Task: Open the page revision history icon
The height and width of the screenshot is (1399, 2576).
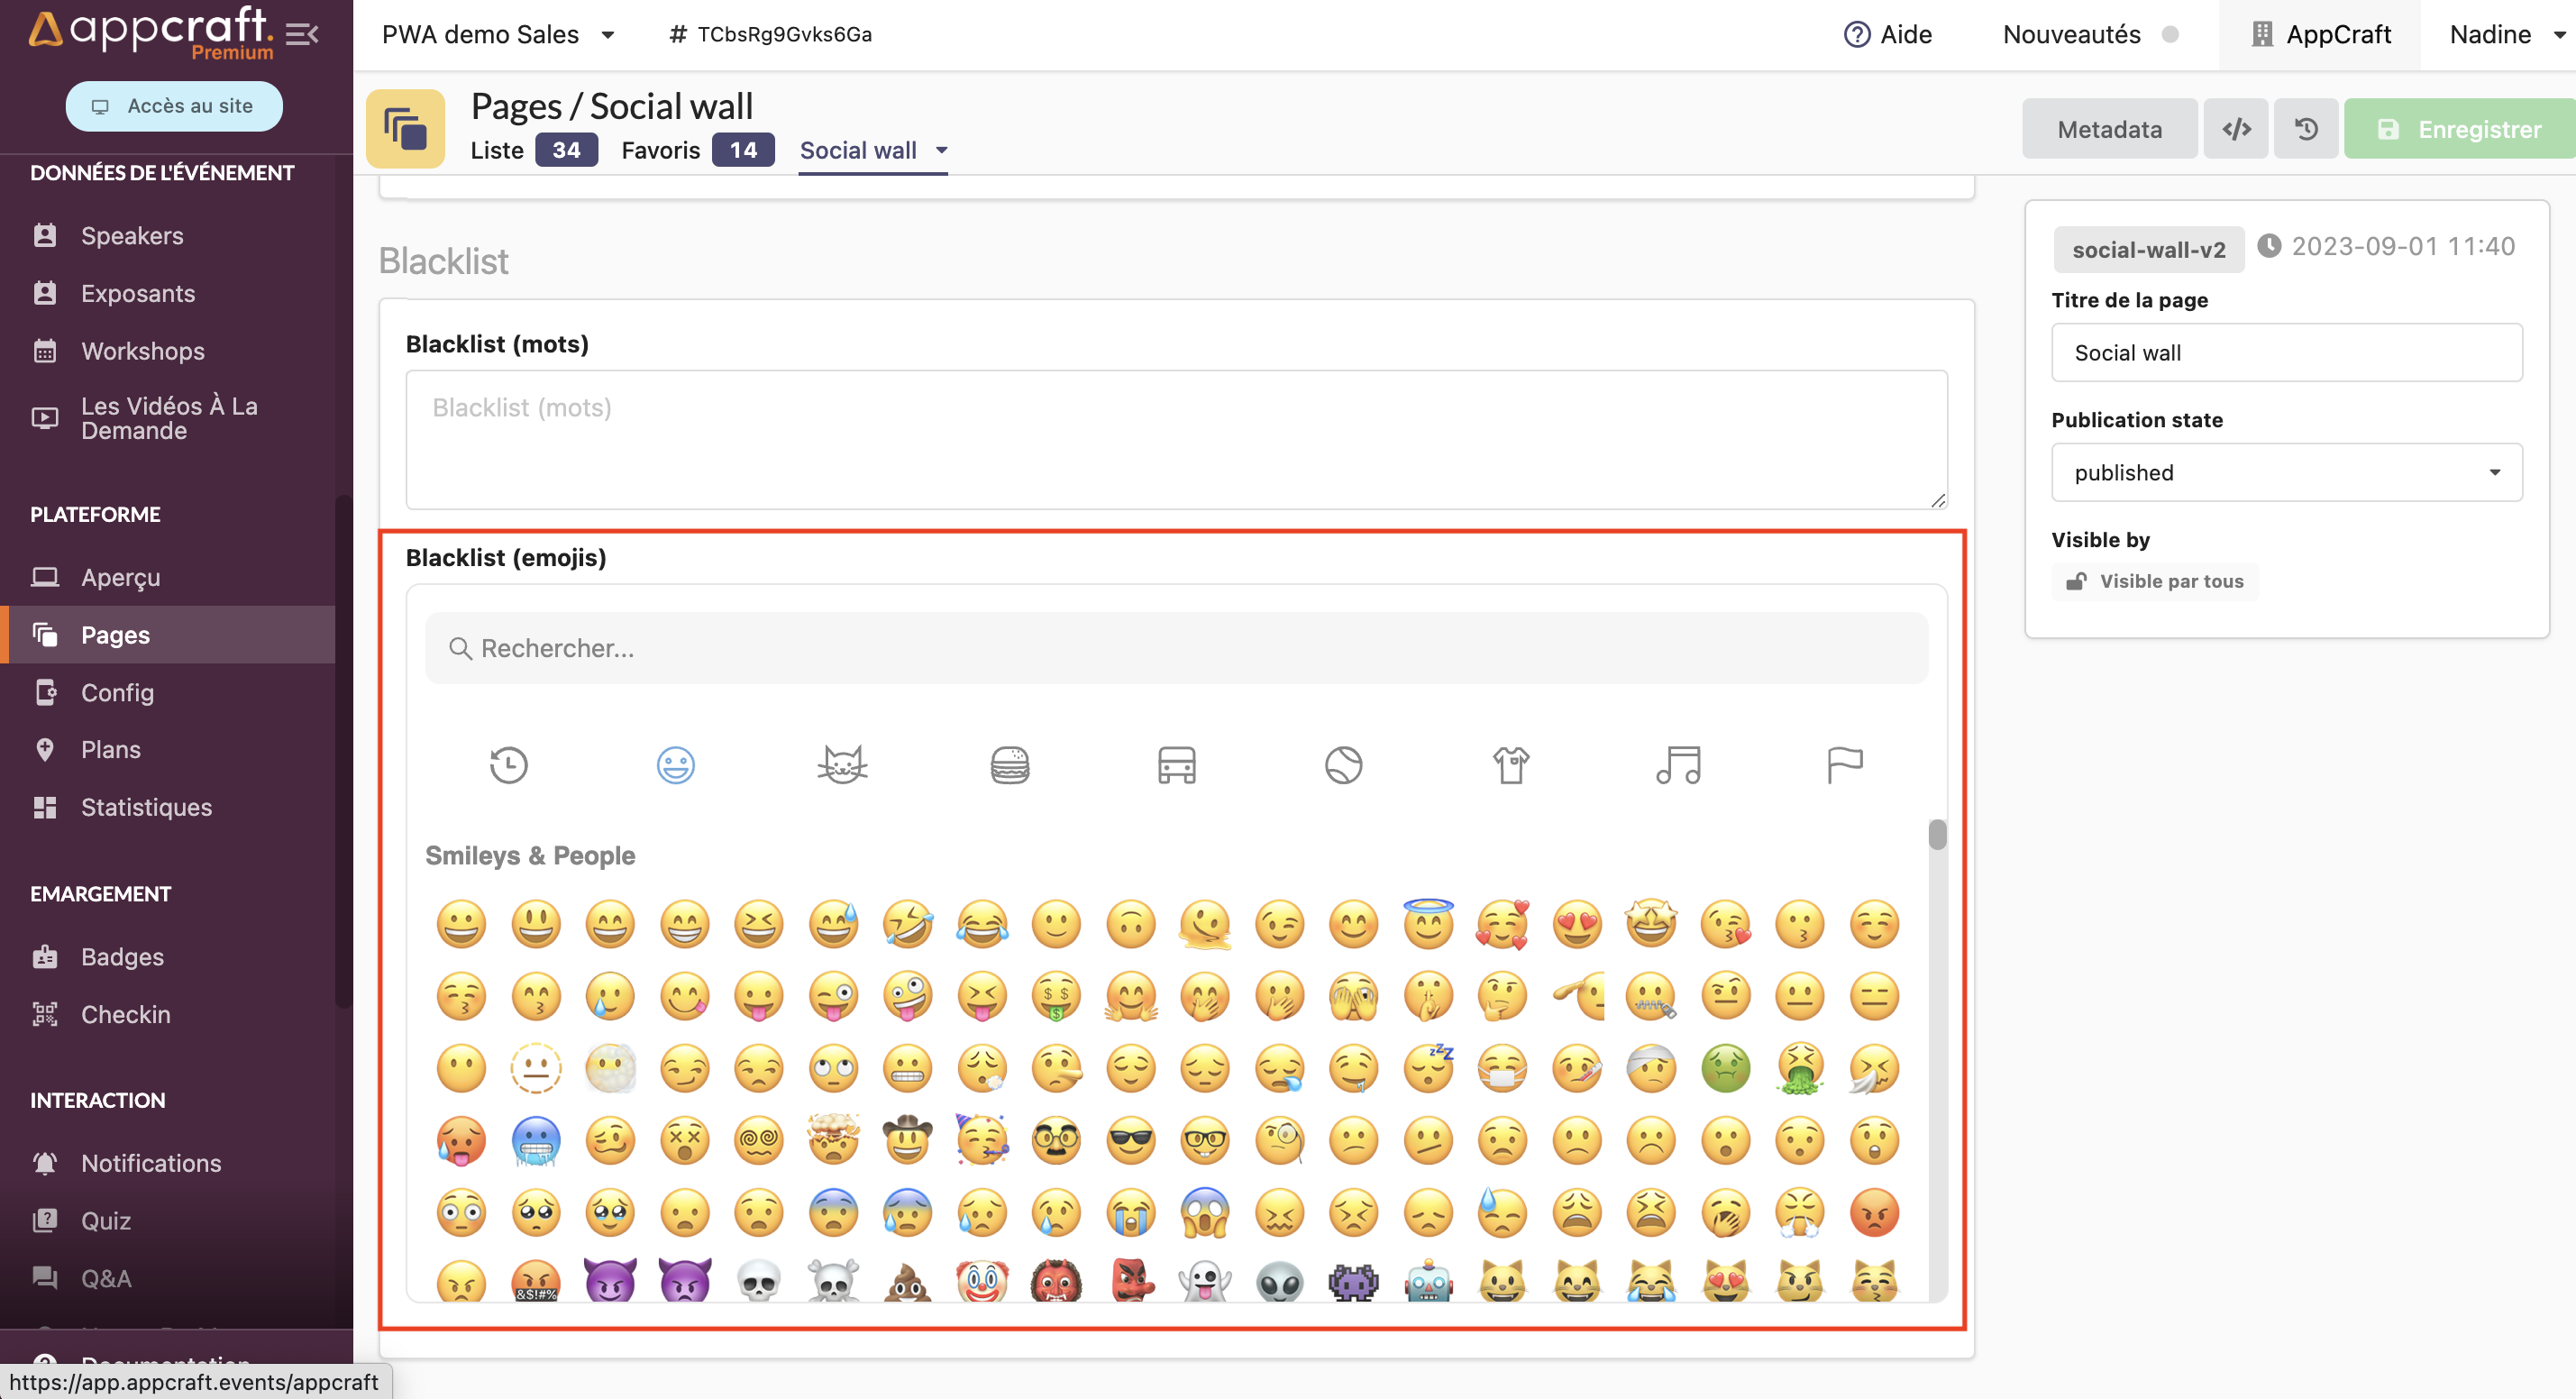Action: (2306, 129)
